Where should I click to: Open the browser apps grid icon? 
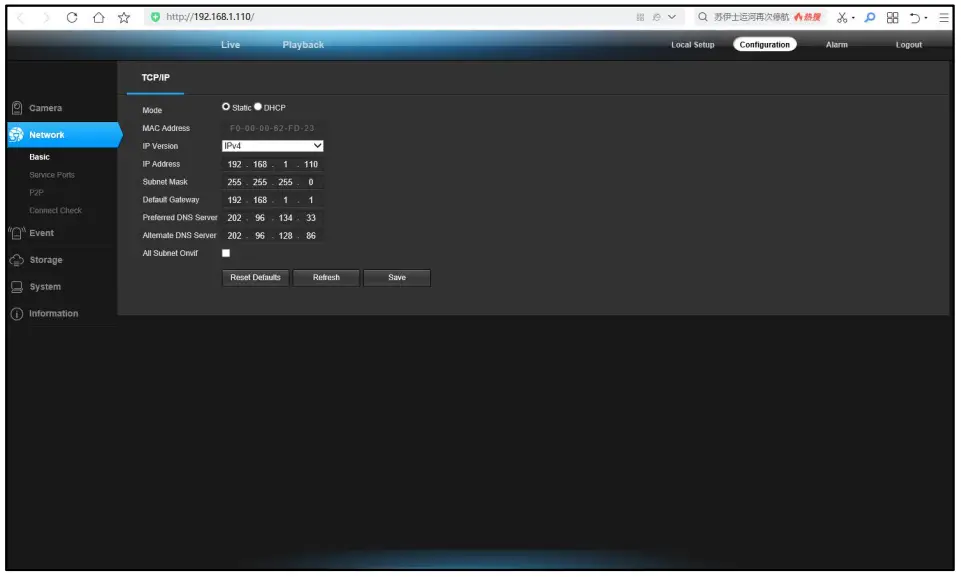pos(892,18)
